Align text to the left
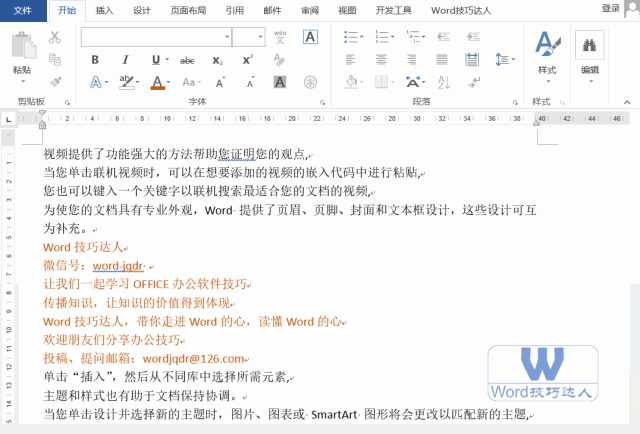This screenshot has width=640, height=434. tap(350, 60)
